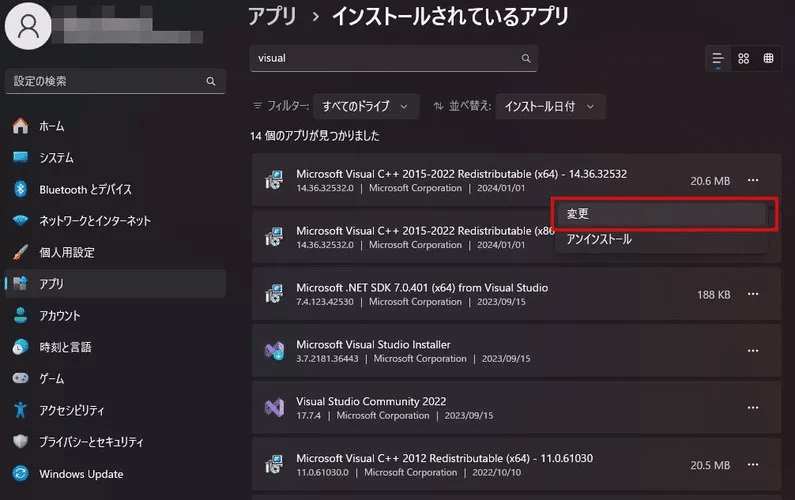Click the search magnifier in settings search box
The width and height of the screenshot is (795, 500).
(211, 81)
